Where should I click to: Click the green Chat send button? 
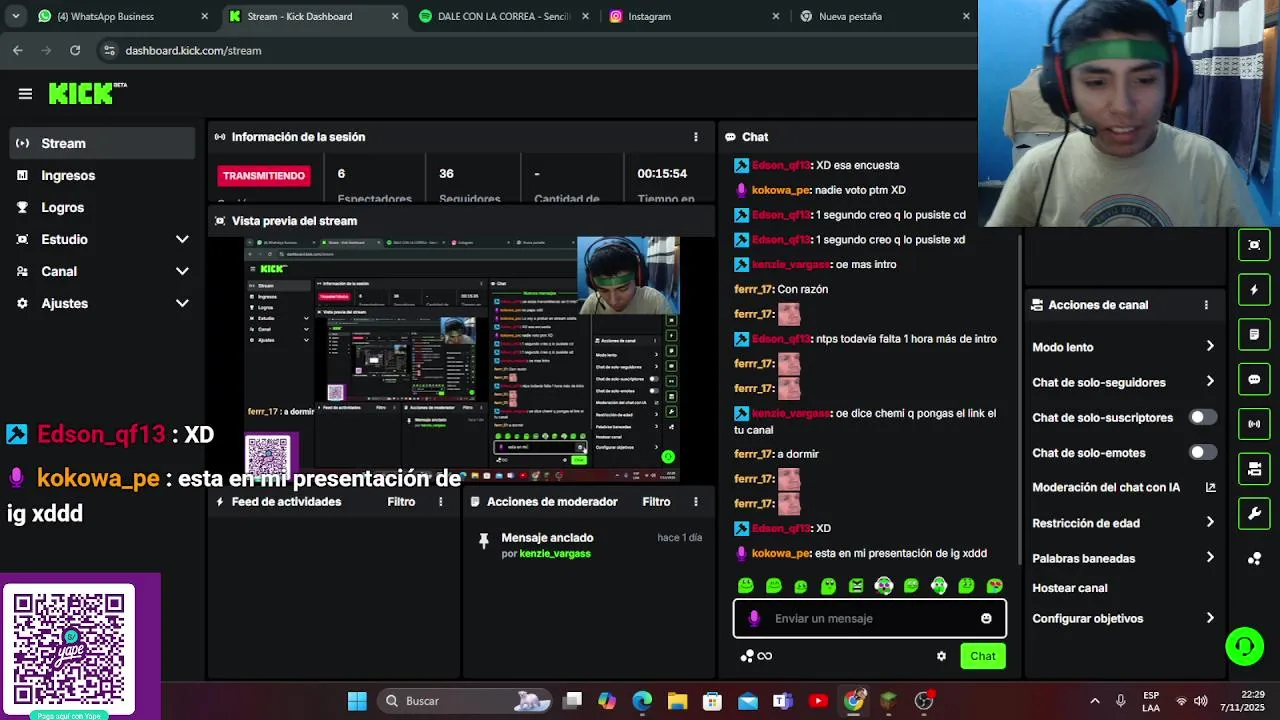pyautogui.click(x=982, y=656)
